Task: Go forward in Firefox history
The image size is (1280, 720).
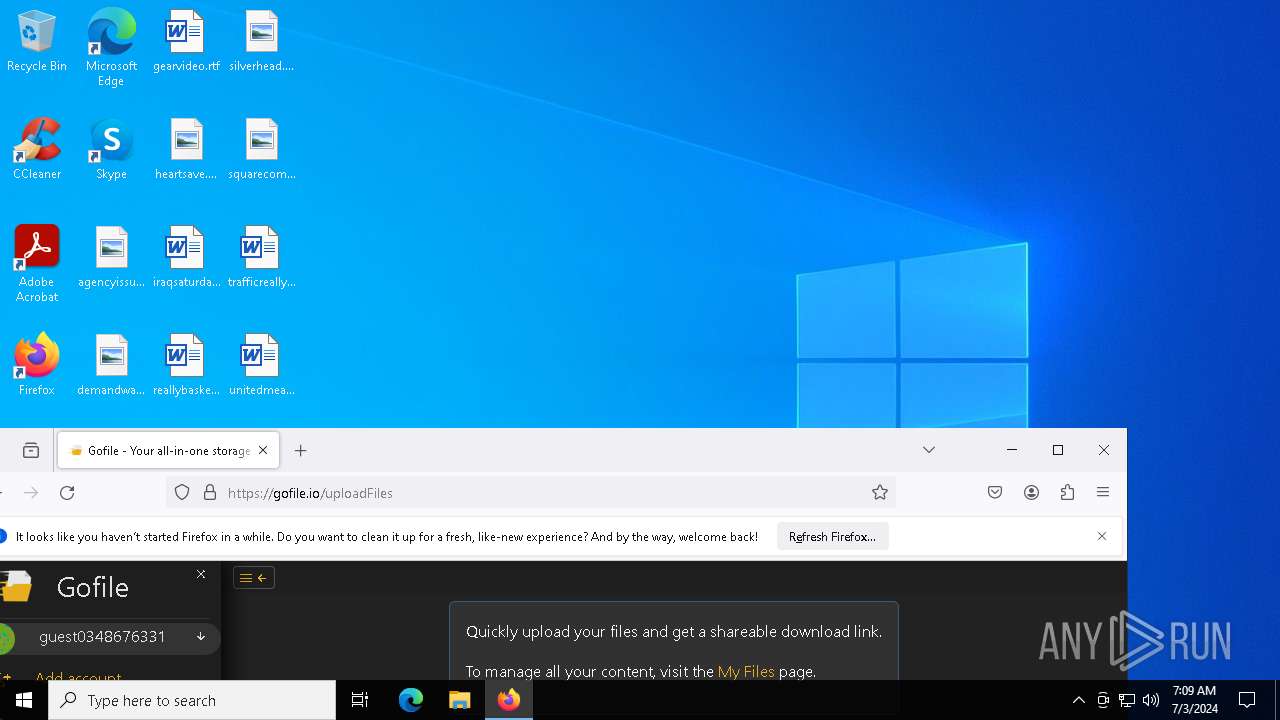Action: (x=31, y=493)
